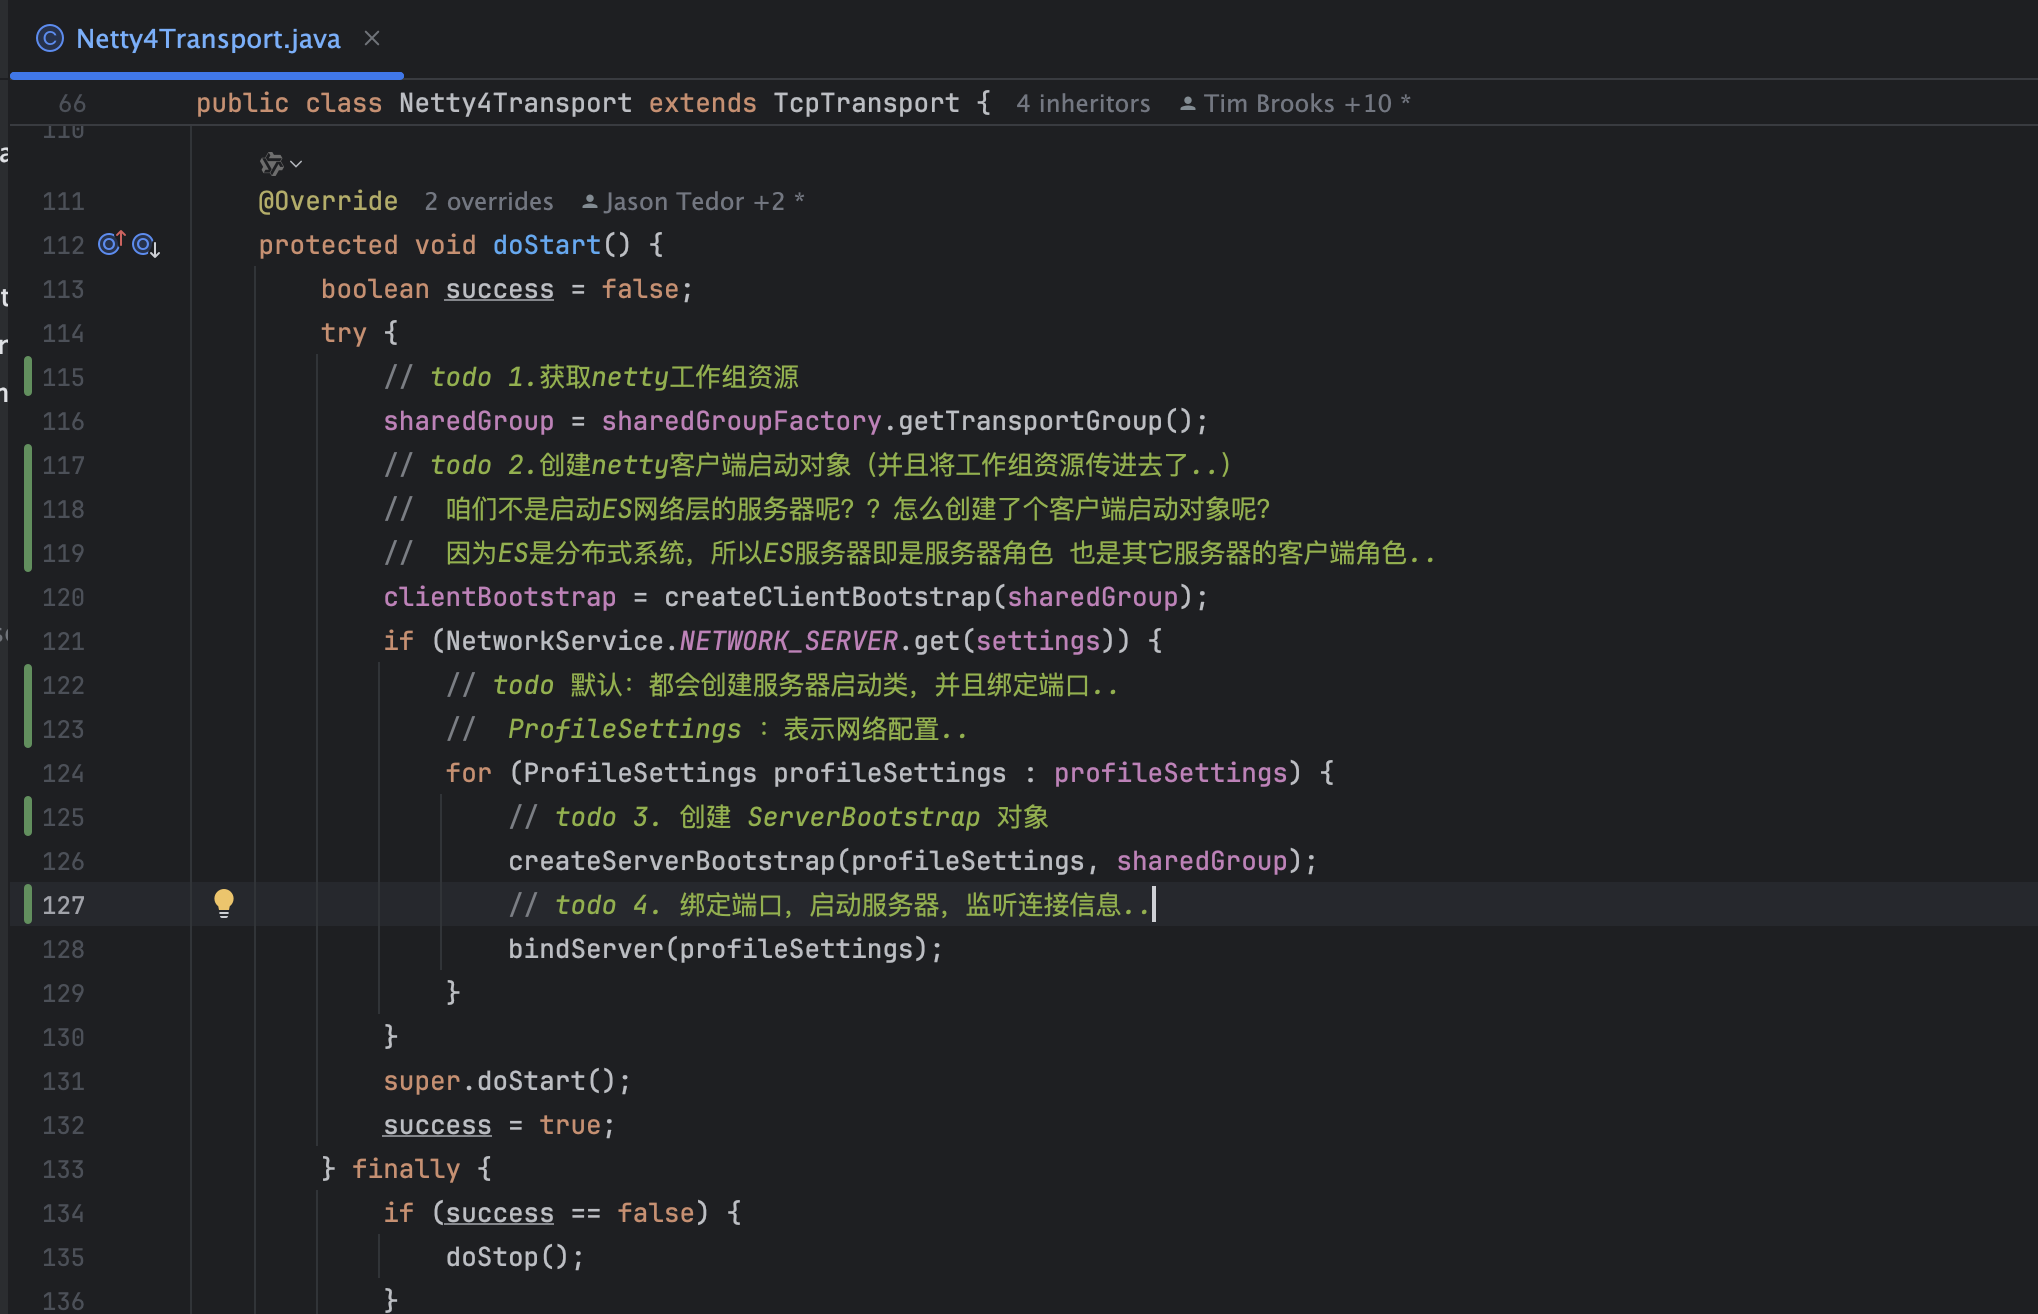2038x1314 pixels.
Task: Click 'sharedGroupFactory' on line 116
Action: (x=741, y=421)
